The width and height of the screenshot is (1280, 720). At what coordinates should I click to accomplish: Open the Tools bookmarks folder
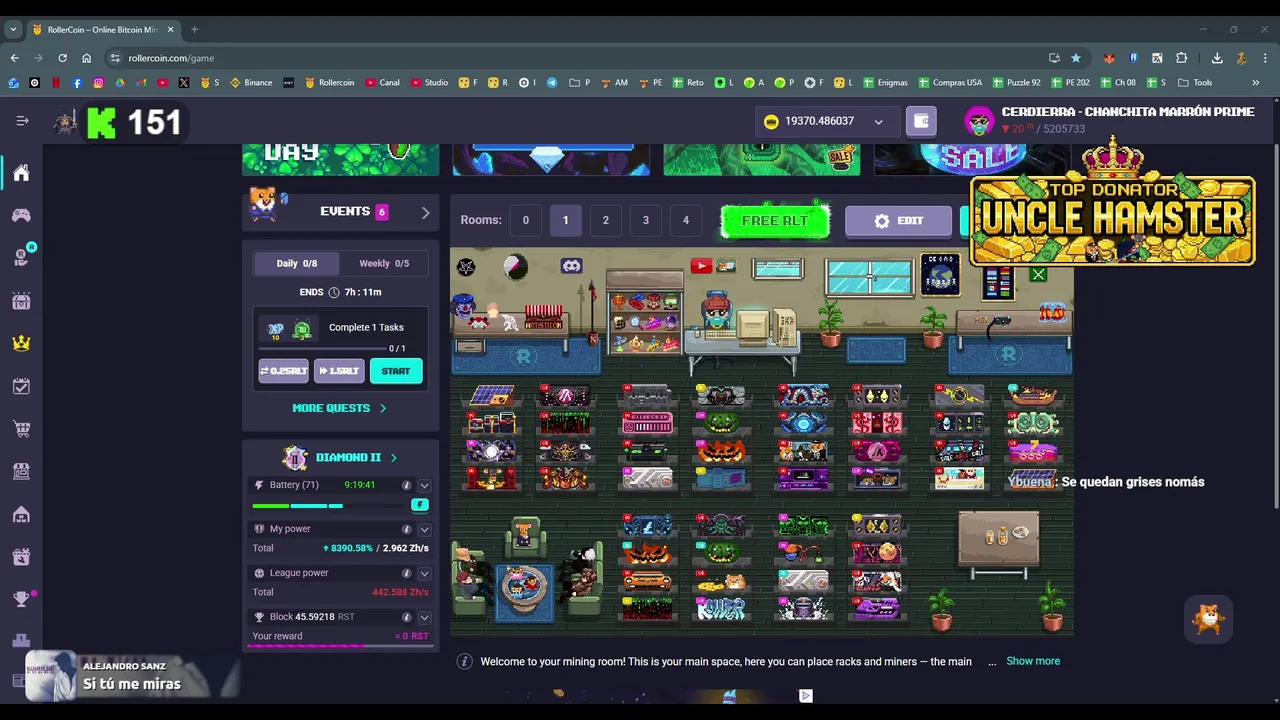click(1195, 82)
